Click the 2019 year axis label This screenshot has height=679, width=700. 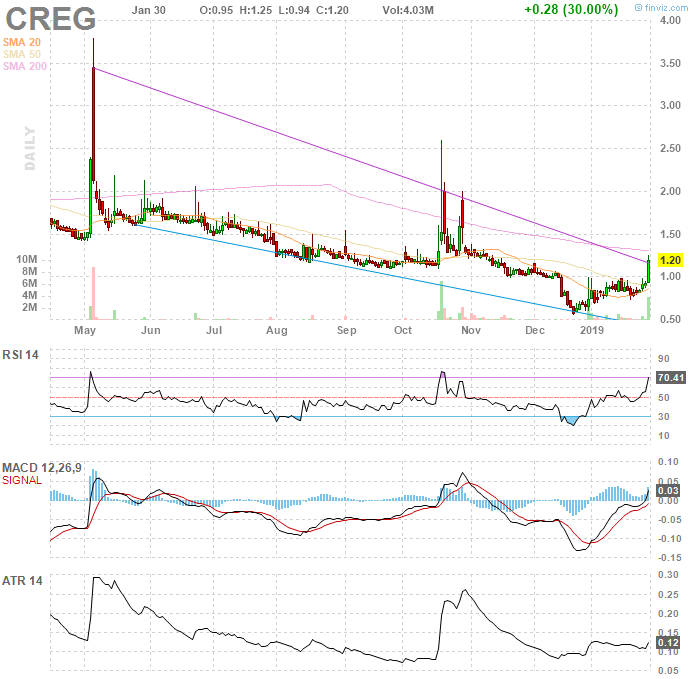point(592,330)
